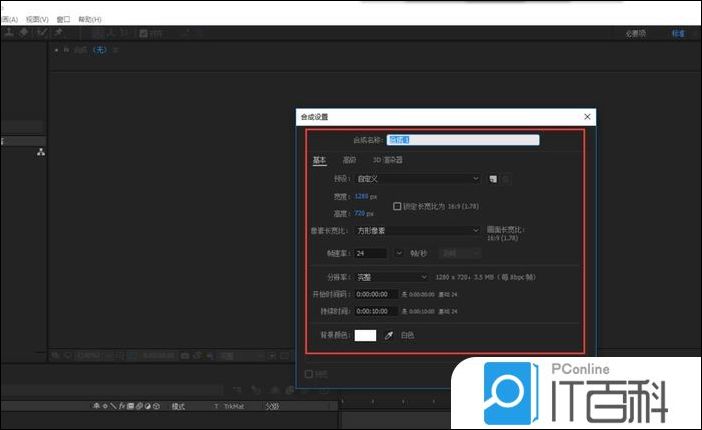
Task: Click the flowchart icon in project panel
Action: (41, 152)
